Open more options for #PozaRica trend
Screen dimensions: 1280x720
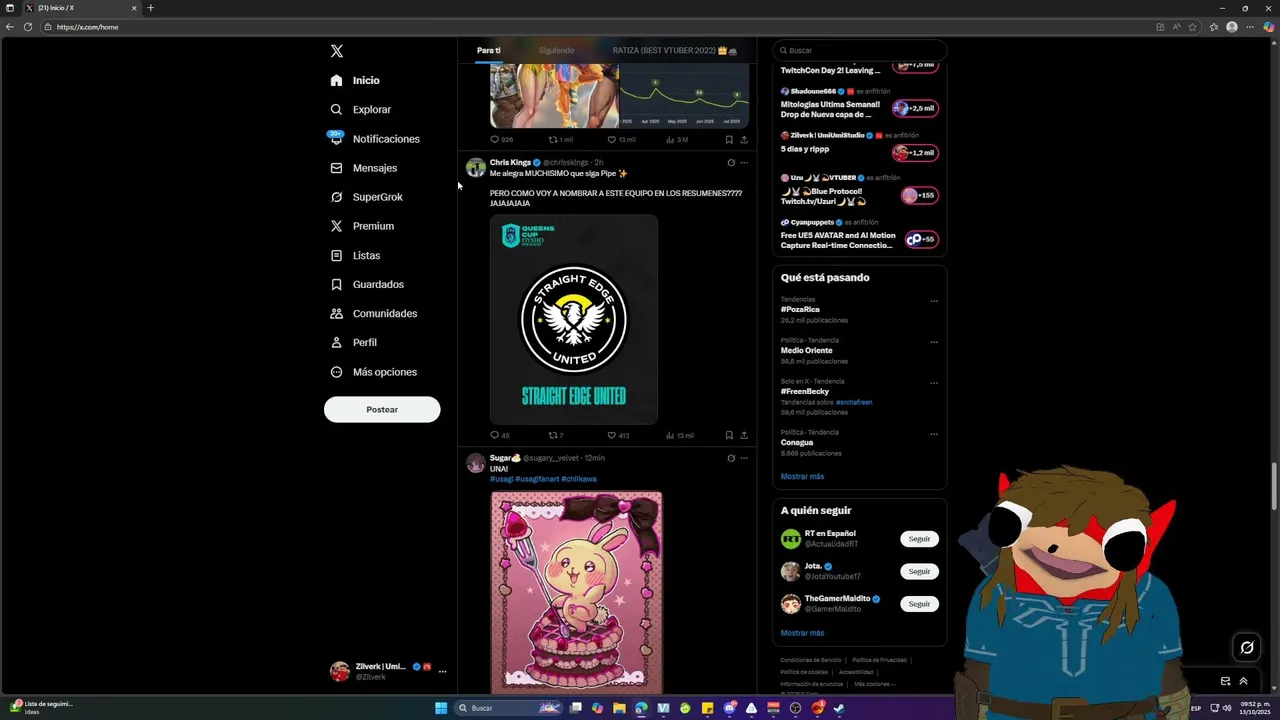(934, 301)
